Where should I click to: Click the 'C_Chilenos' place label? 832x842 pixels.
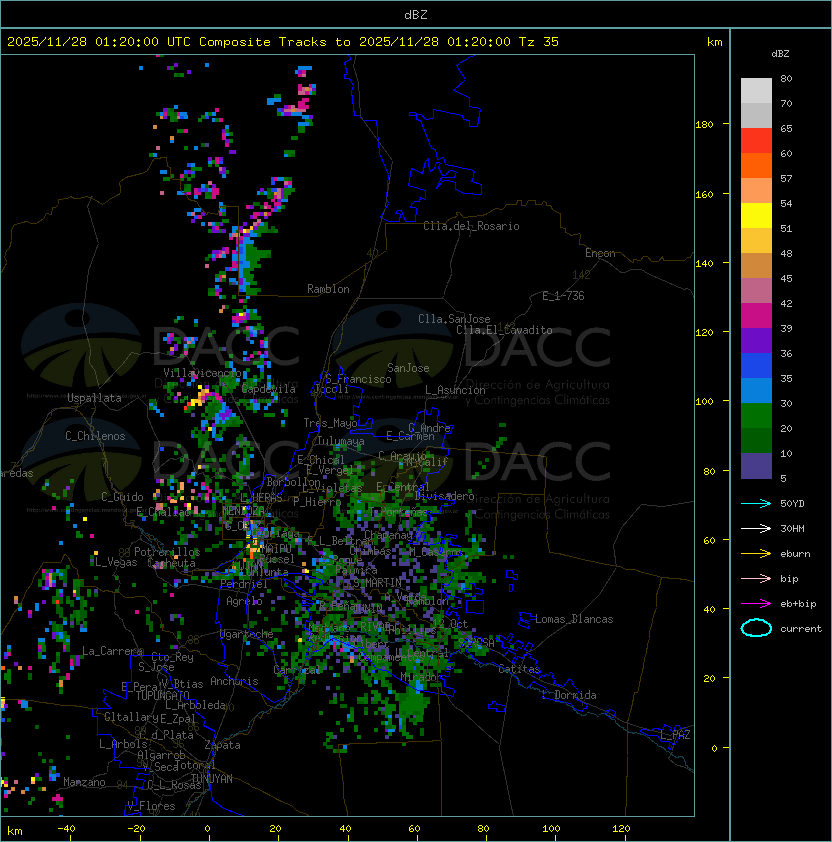tap(95, 436)
